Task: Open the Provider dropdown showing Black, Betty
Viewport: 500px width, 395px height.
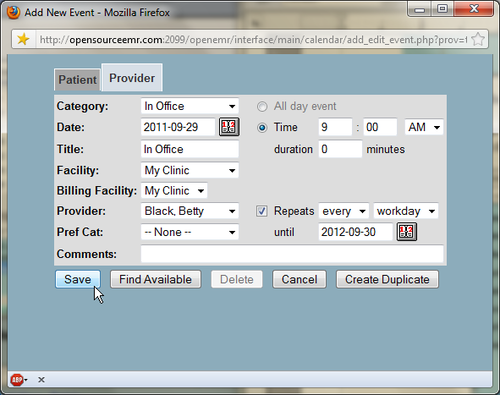Action: point(190,211)
